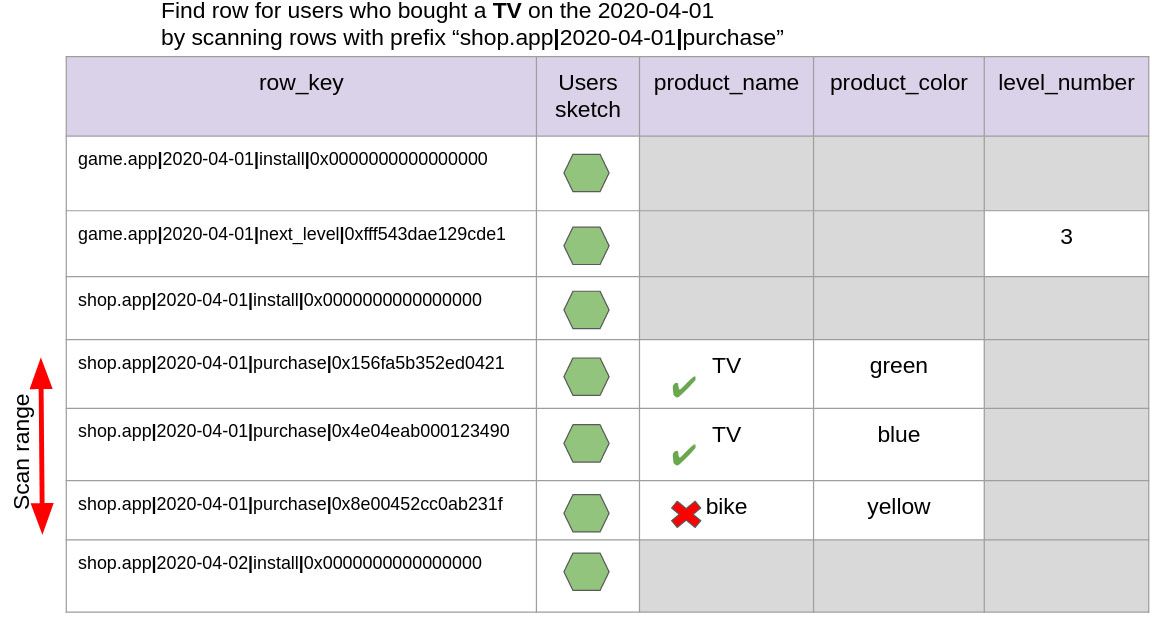This screenshot has width=1152, height=630.
Task: Click the product_color column header
Action: [x=899, y=96]
